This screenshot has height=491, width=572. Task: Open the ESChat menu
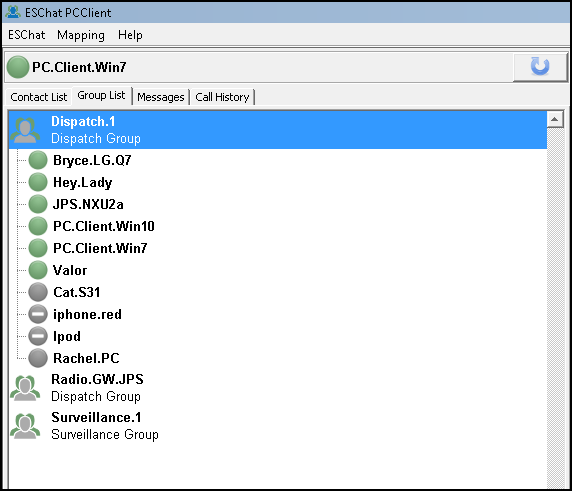[x=27, y=35]
